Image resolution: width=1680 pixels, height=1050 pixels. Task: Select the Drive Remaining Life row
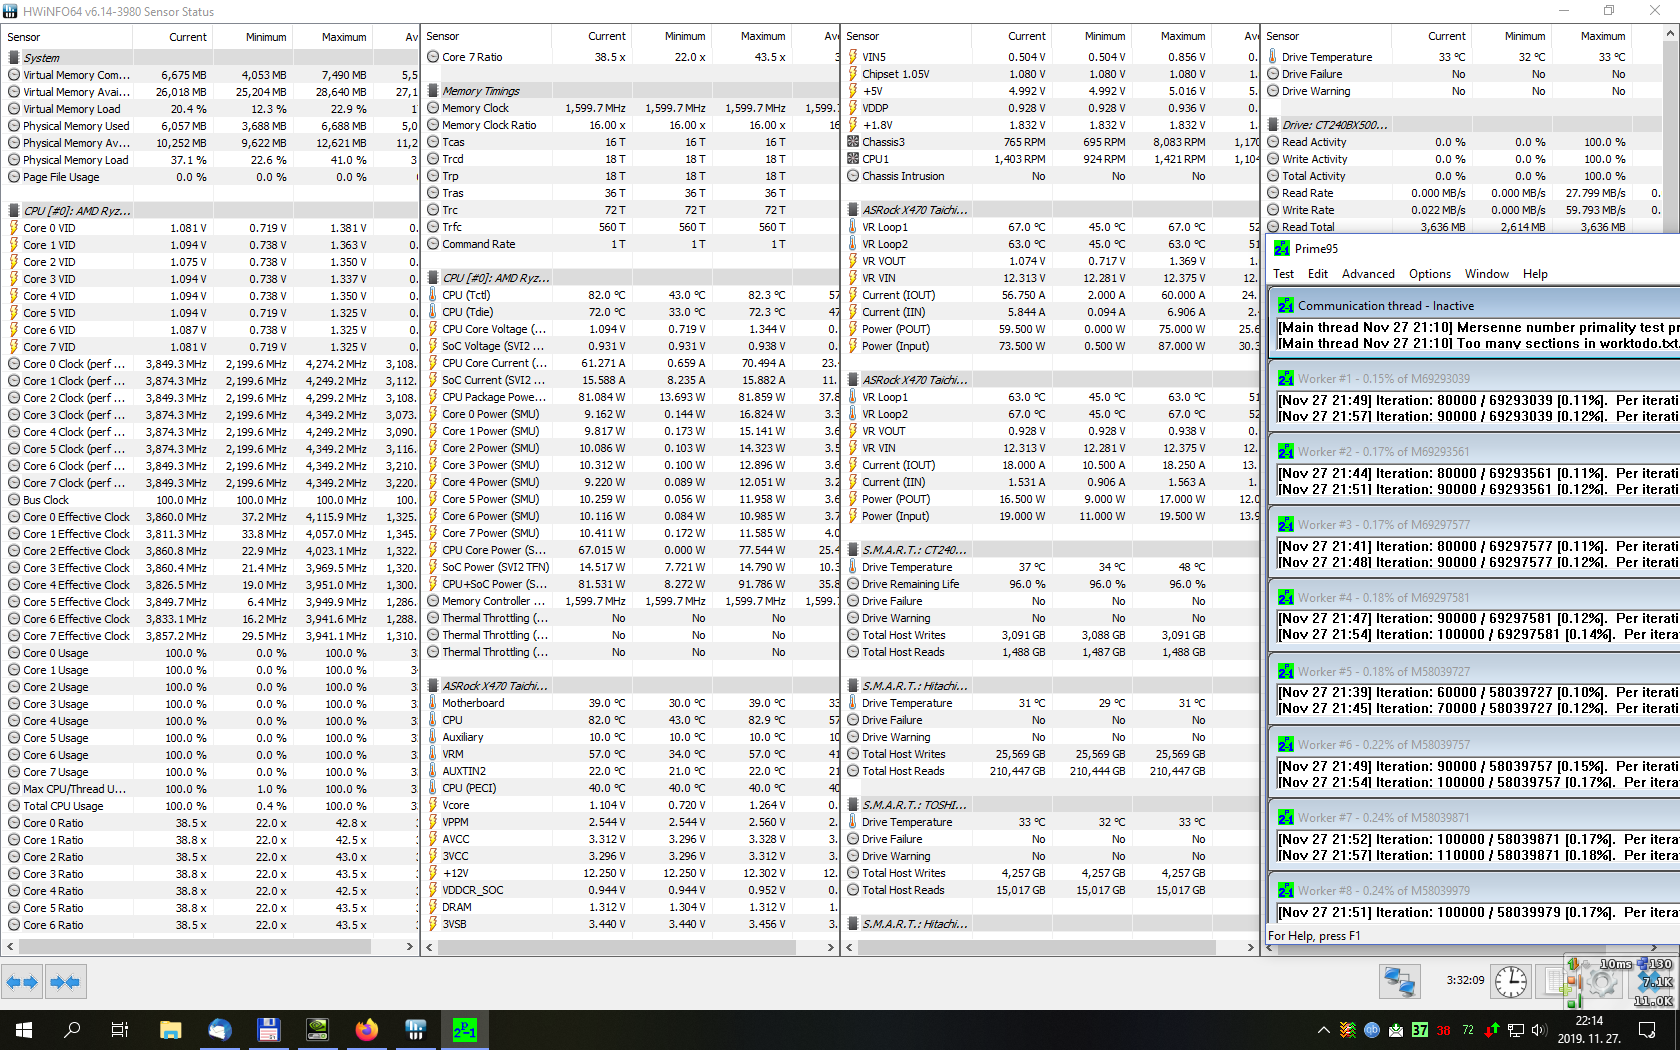pos(1051,584)
